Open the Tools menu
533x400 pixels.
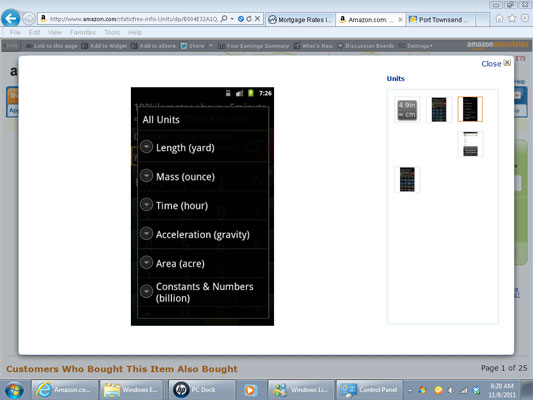pyautogui.click(x=112, y=33)
